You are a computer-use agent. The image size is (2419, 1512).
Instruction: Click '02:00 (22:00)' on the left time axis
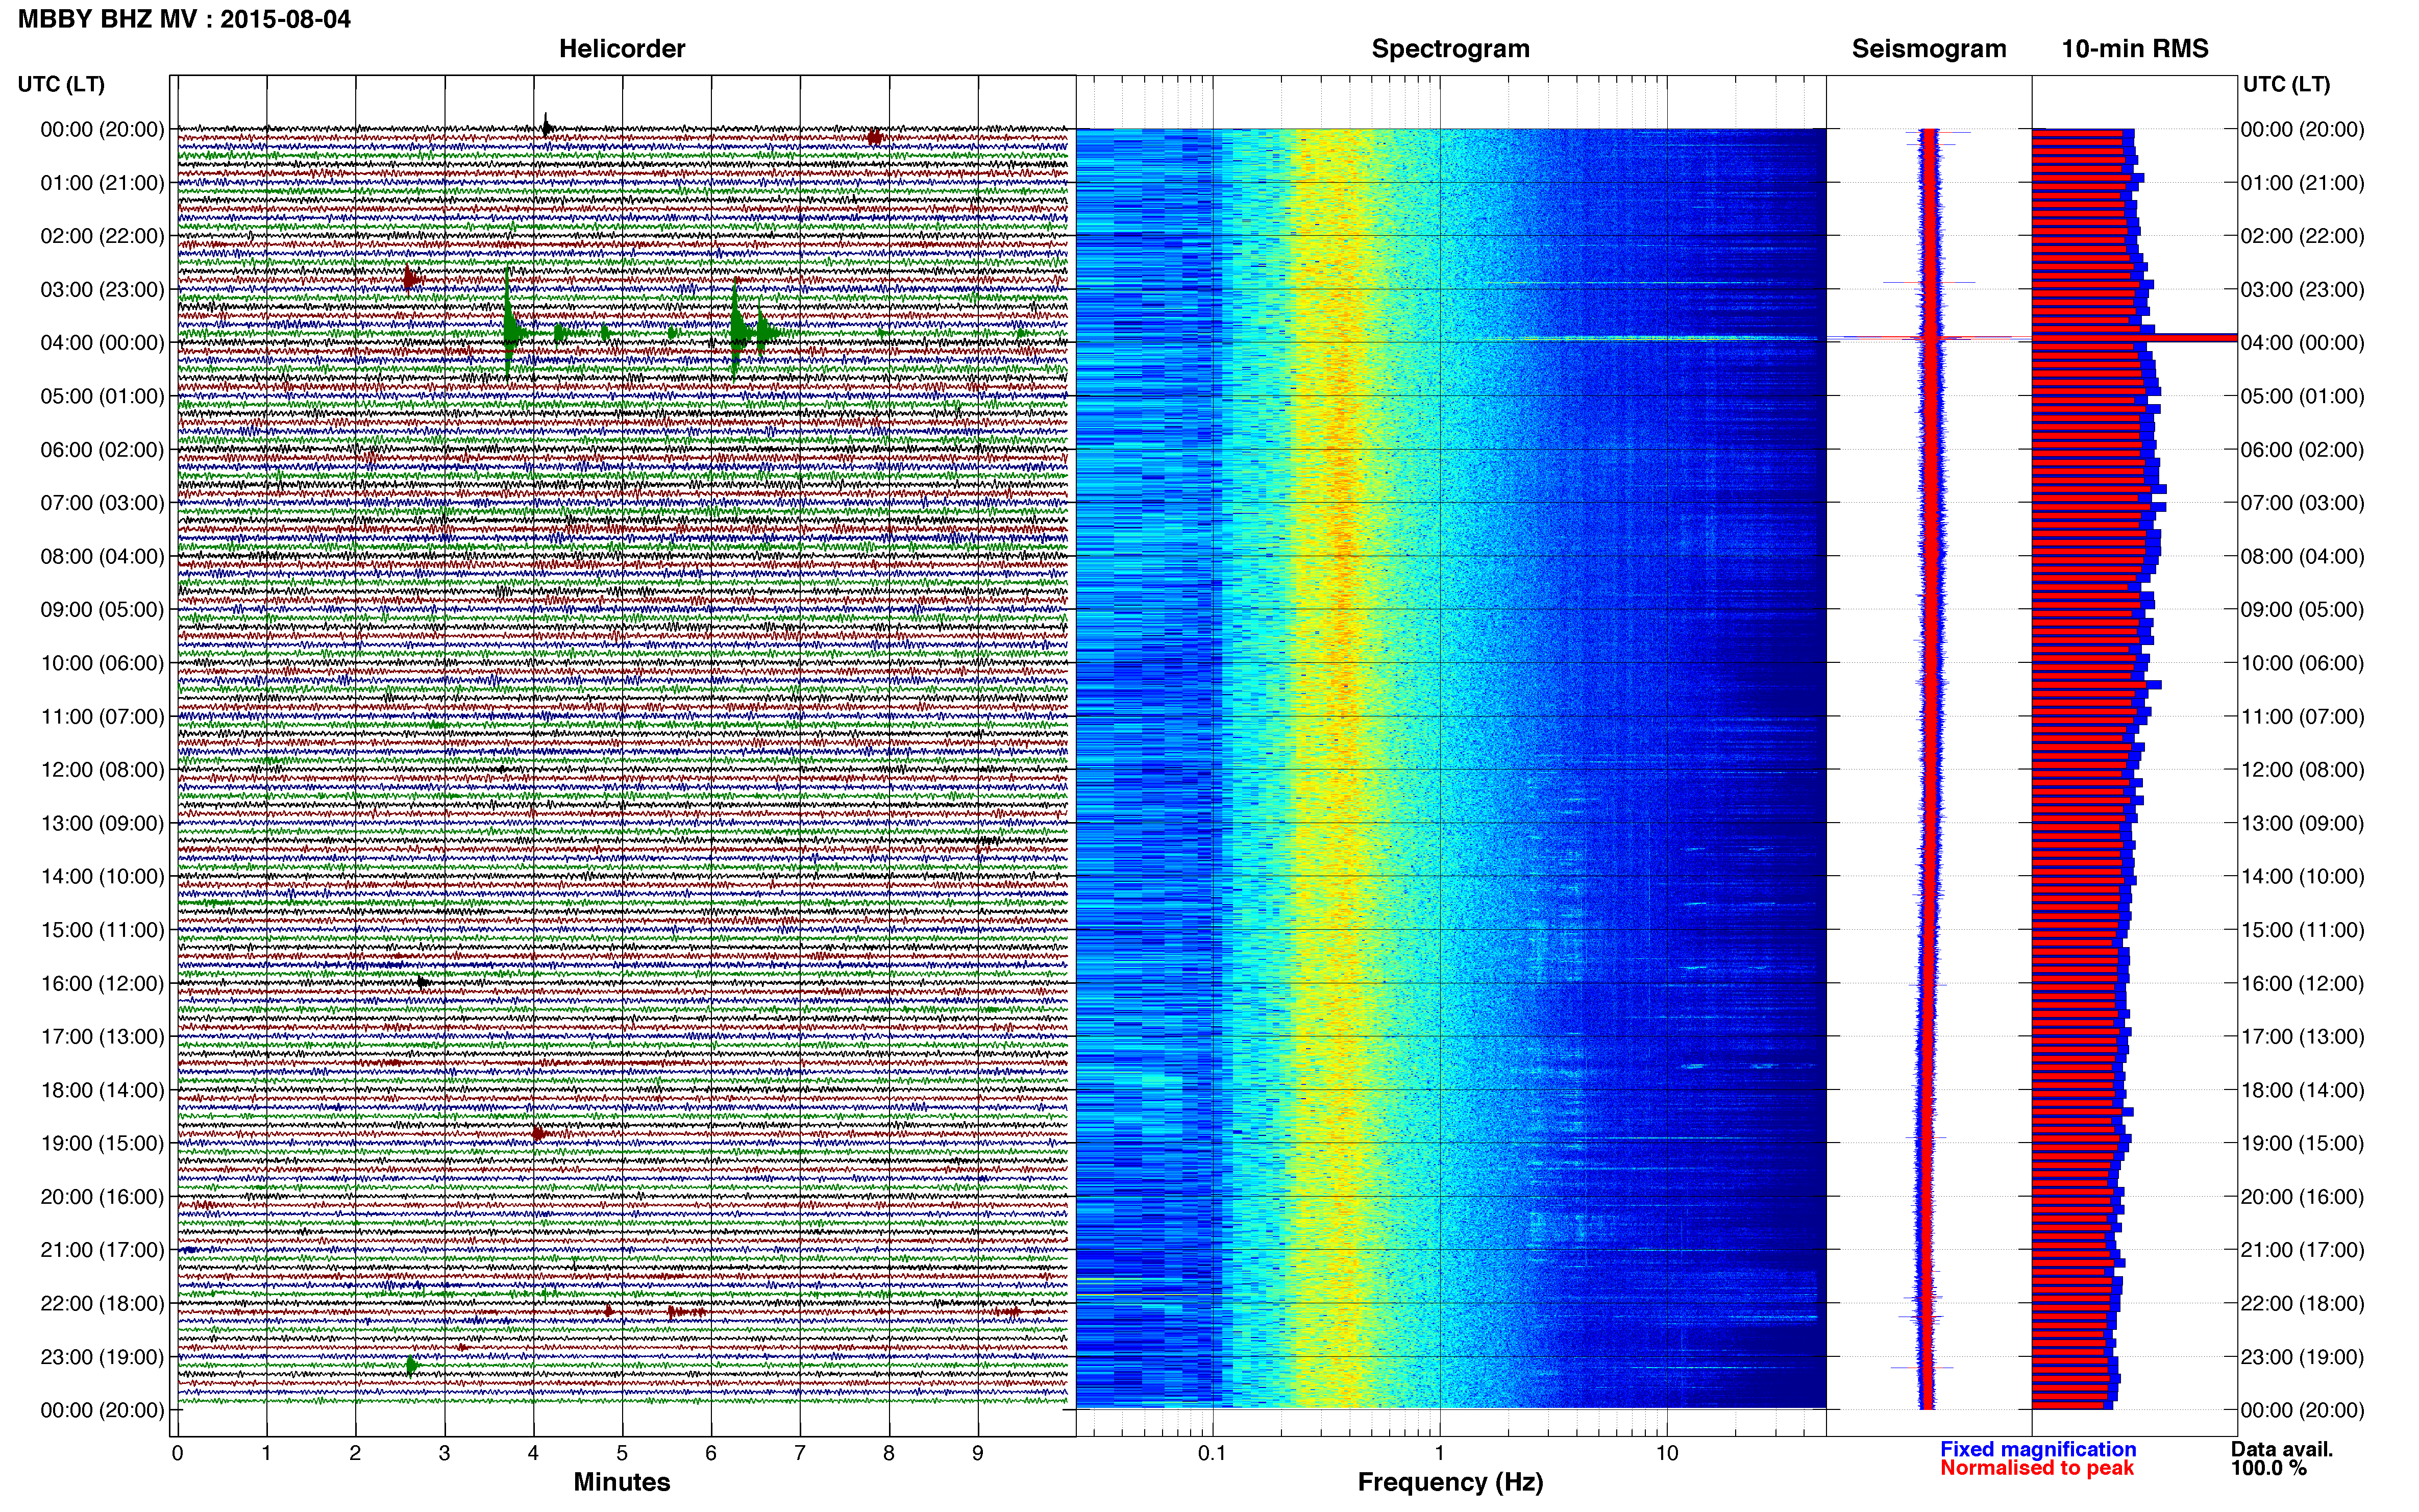pos(102,236)
